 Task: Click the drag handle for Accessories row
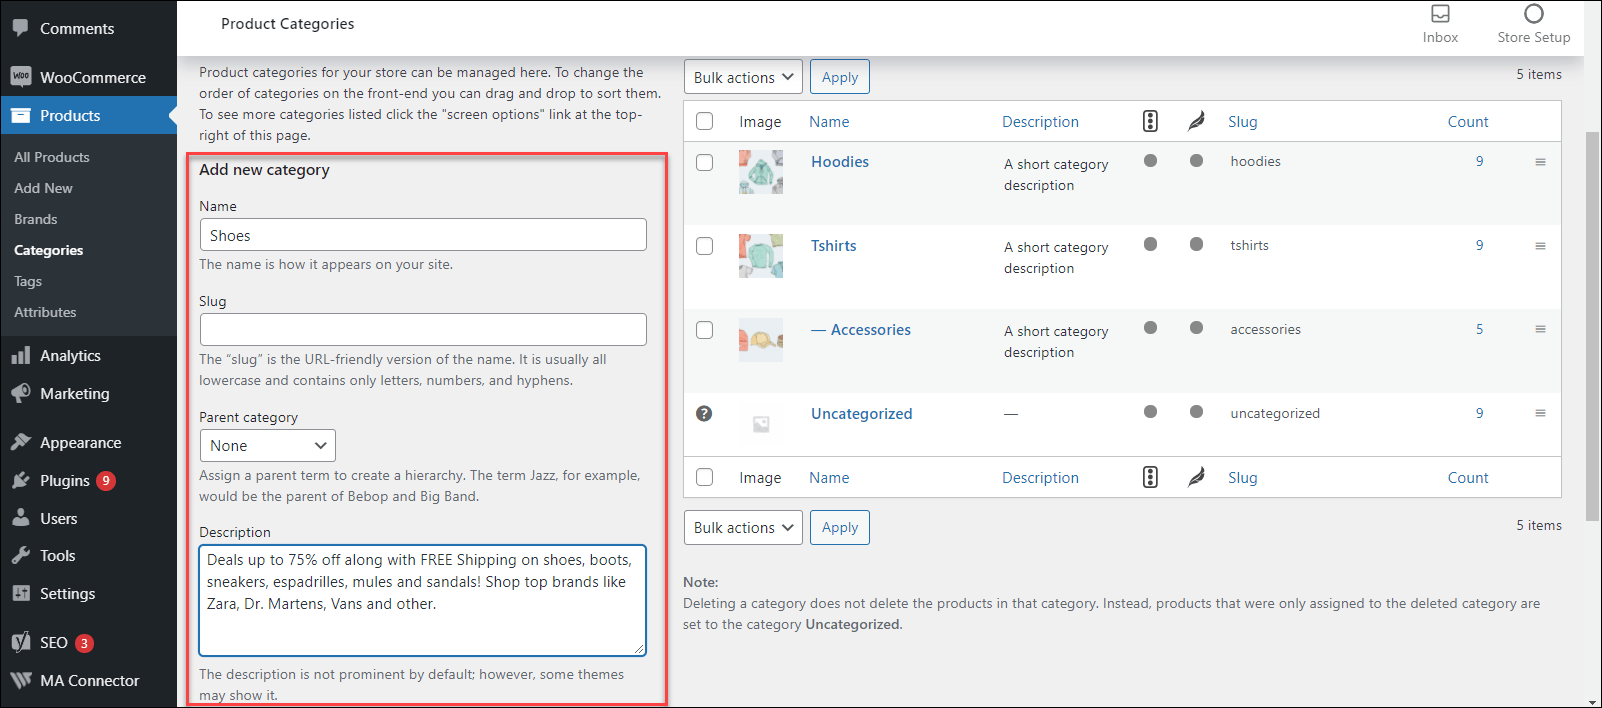1540,330
